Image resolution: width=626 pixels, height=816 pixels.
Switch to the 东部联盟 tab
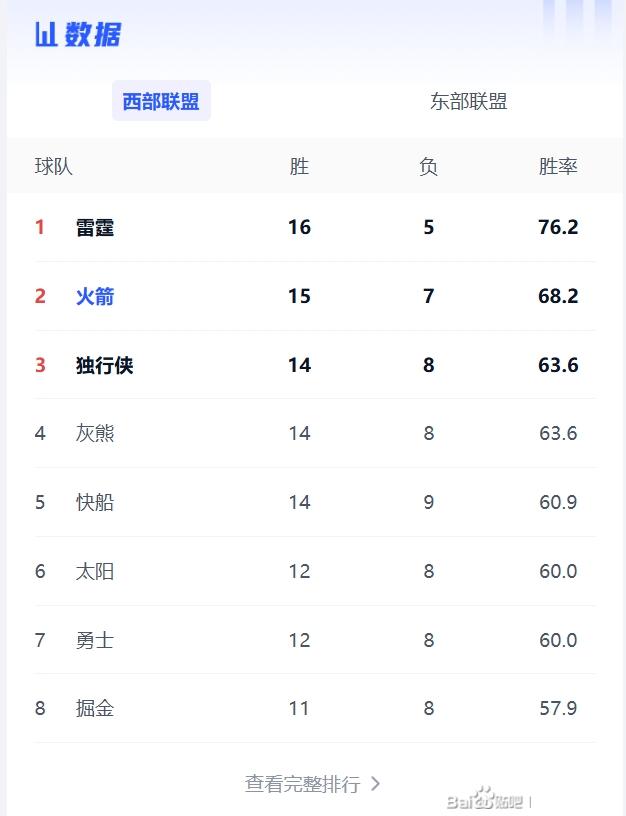click(468, 101)
